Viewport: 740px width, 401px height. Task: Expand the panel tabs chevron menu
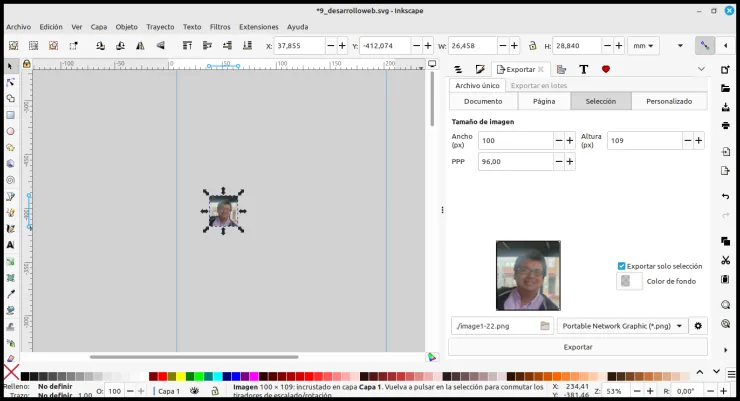point(701,69)
